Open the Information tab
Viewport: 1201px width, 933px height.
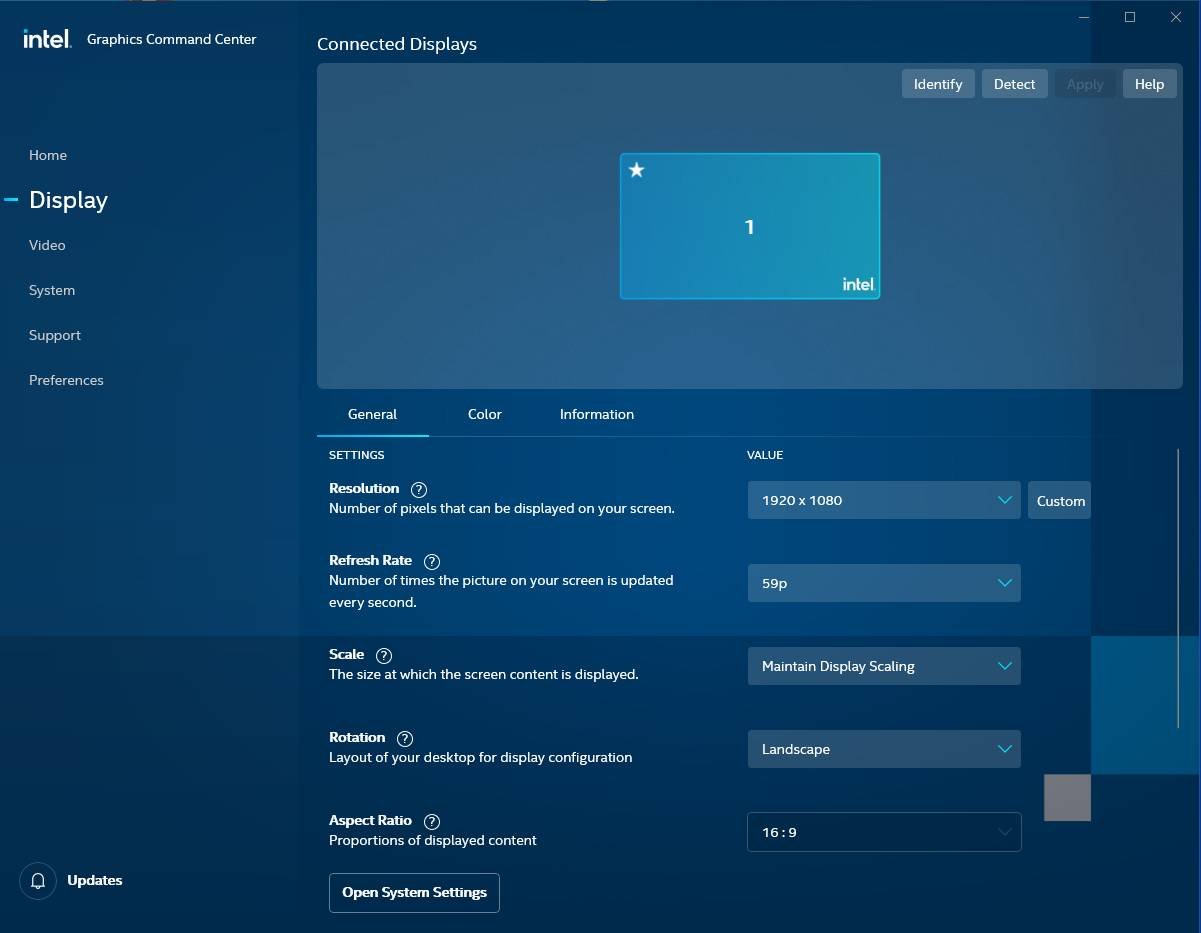[x=597, y=414]
